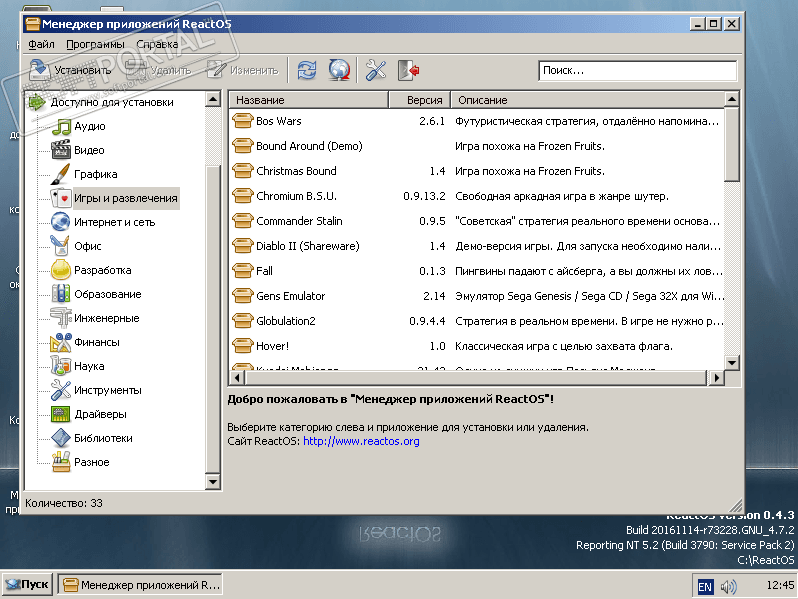Click the category tree scroll-down arrow

[213, 481]
